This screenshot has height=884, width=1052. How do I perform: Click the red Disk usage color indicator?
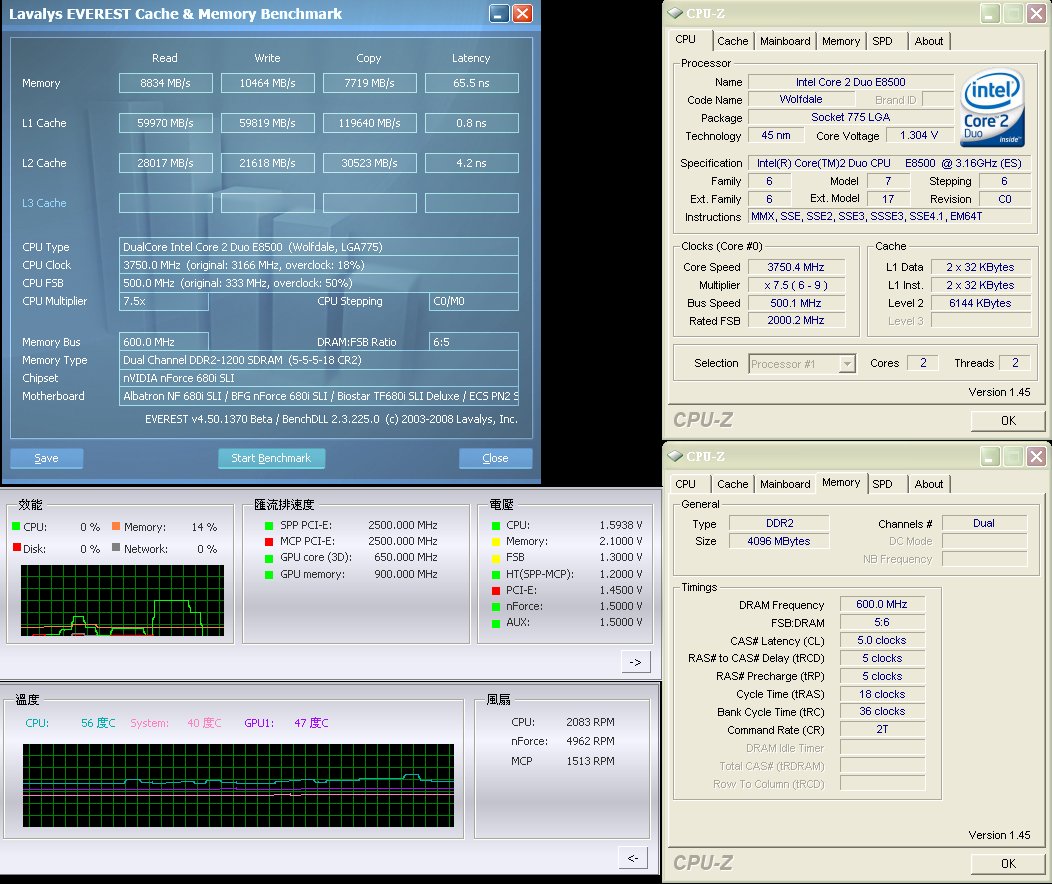pos(16,547)
